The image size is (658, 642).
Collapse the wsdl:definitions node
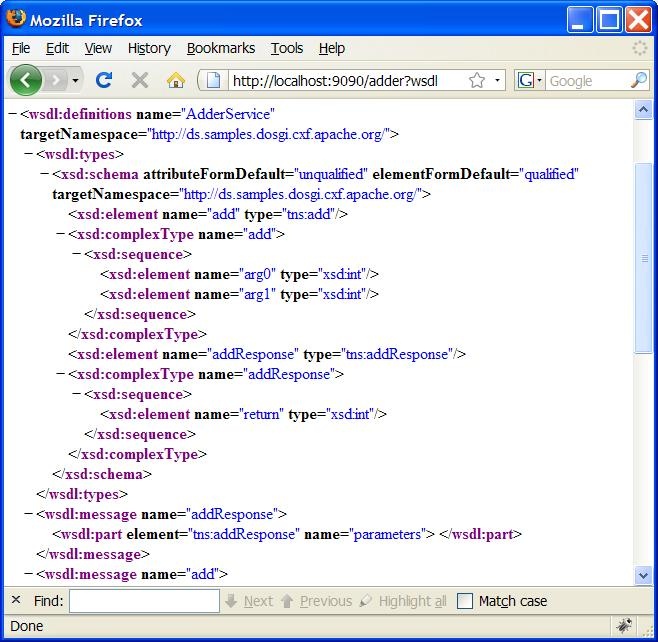click(x=13, y=114)
